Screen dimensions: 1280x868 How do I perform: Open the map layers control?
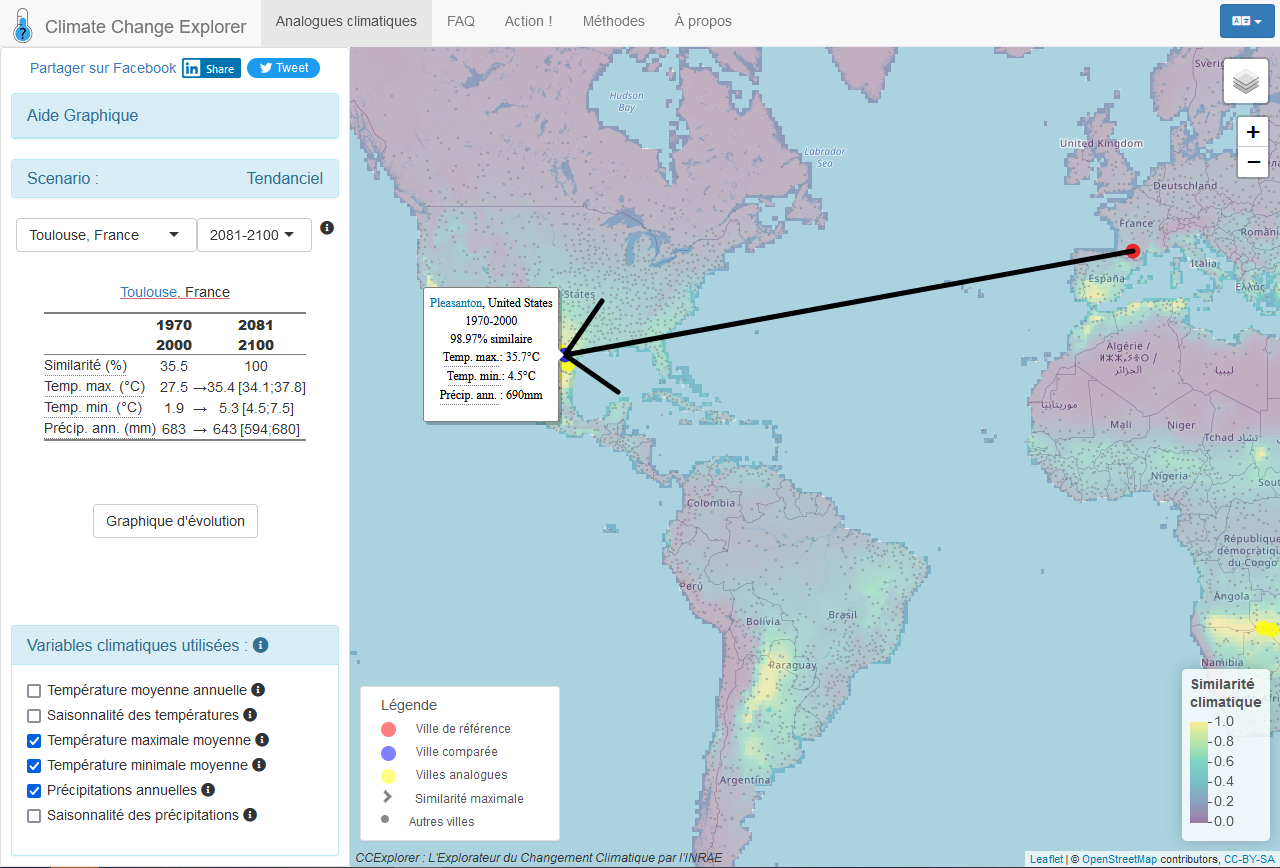[x=1246, y=82]
